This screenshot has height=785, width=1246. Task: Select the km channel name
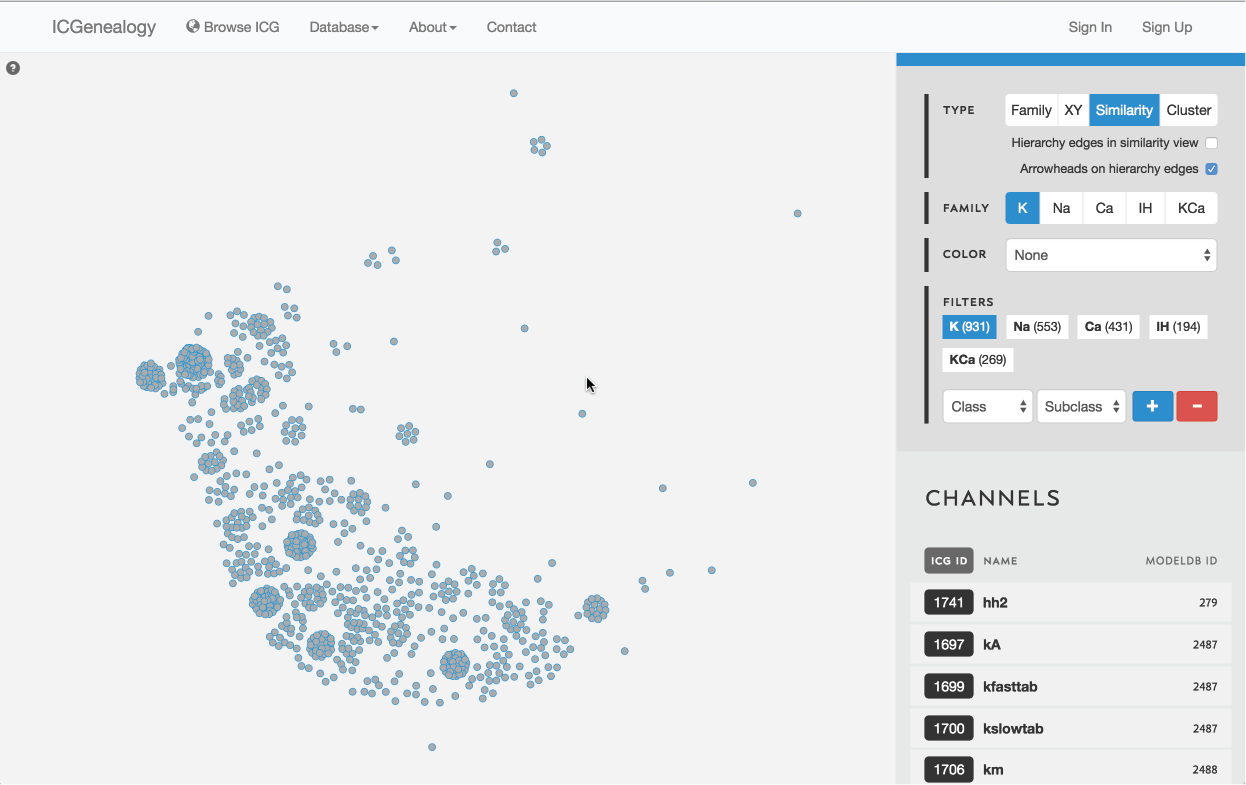pyautogui.click(x=993, y=769)
